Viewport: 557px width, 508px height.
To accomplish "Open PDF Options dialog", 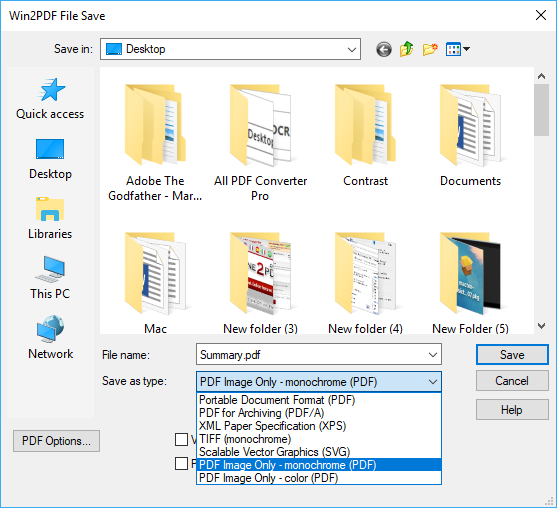I will click(x=56, y=441).
